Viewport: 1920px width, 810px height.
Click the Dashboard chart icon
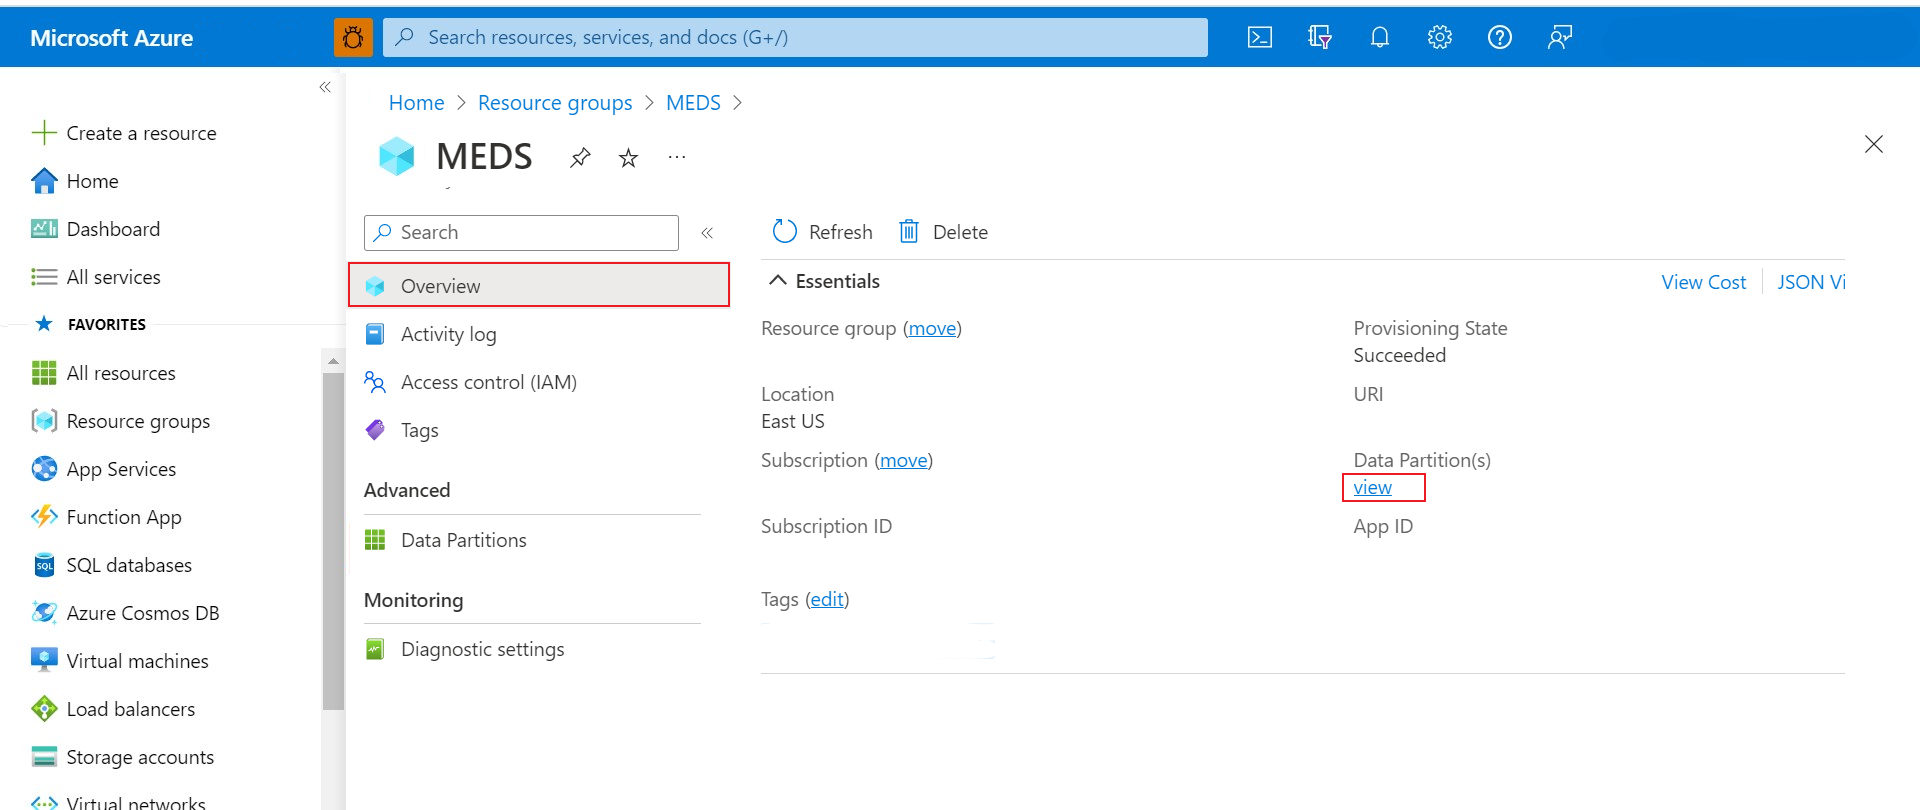pos(44,229)
